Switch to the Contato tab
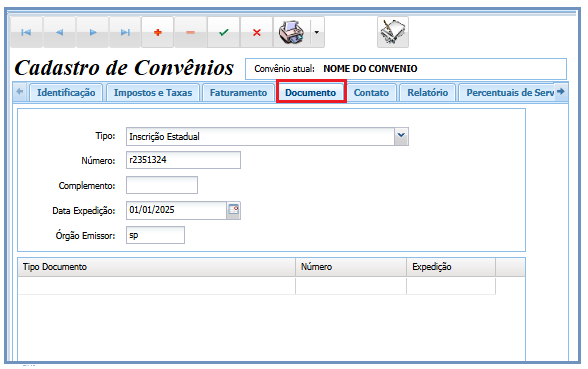The image size is (588, 369). point(371,93)
